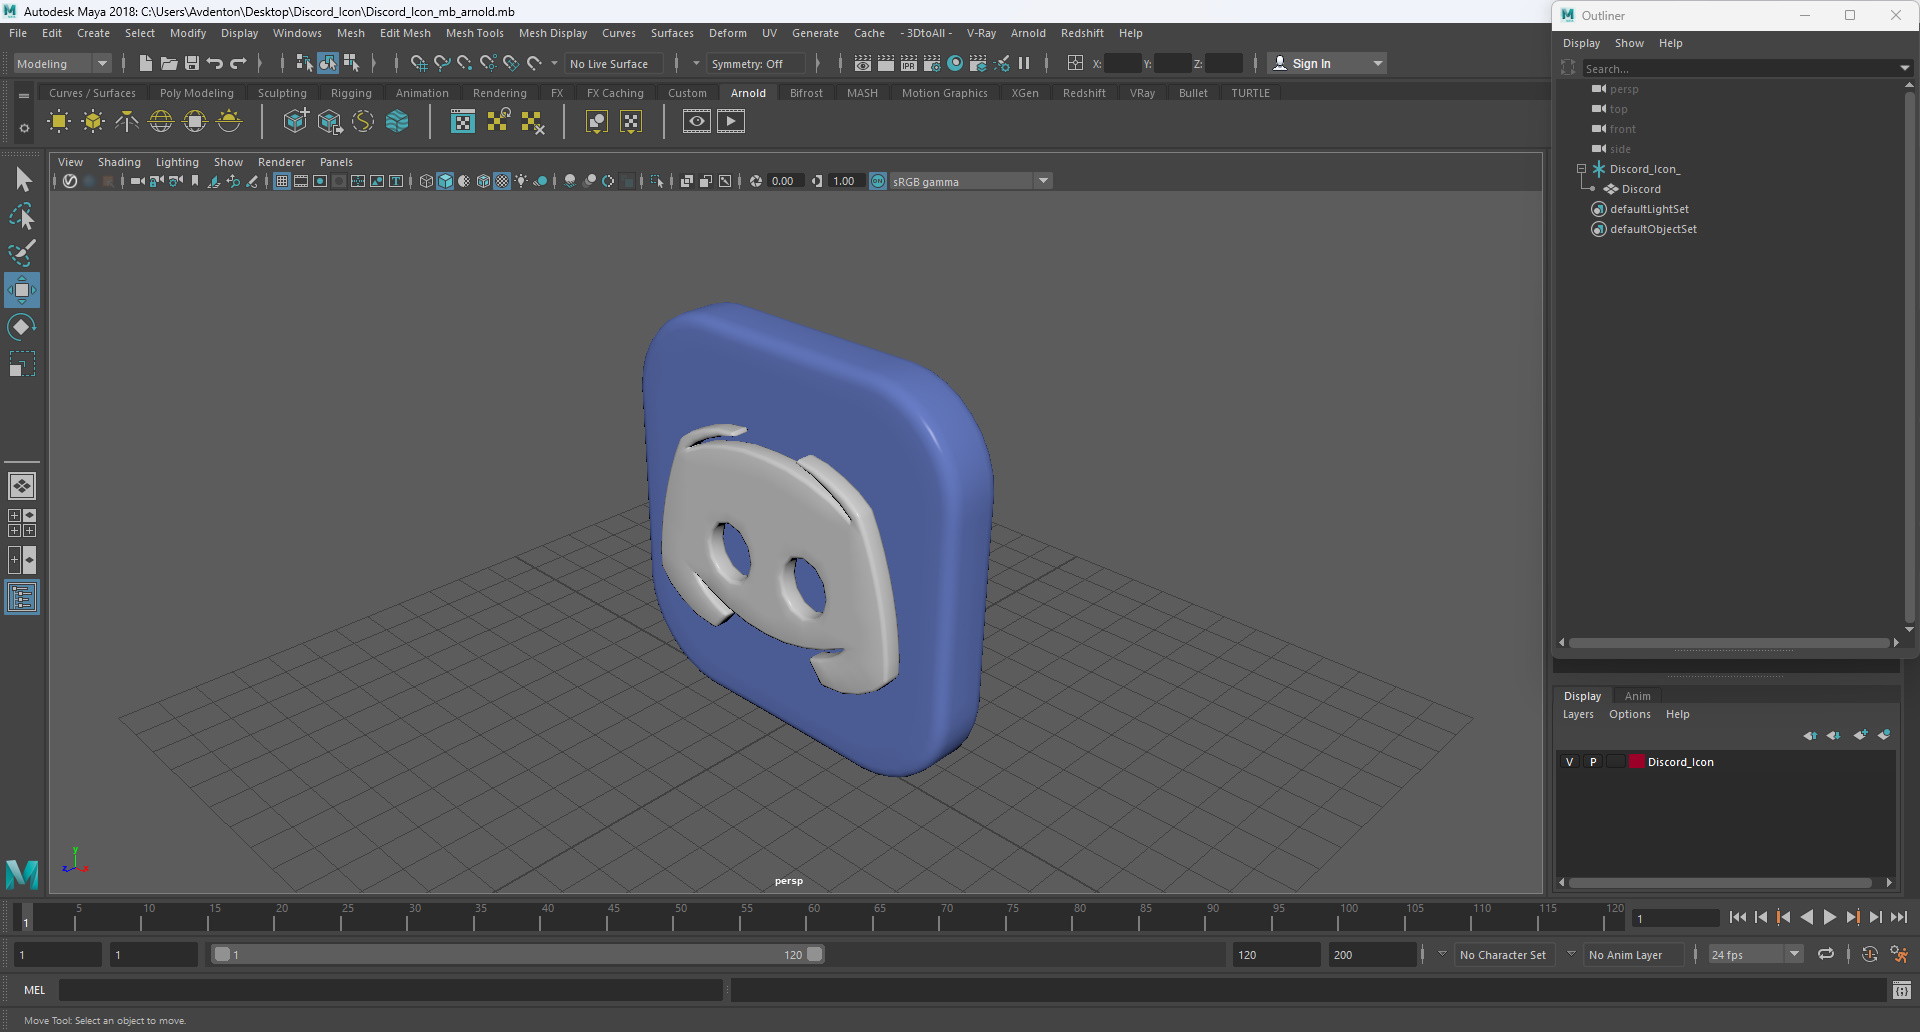The width and height of the screenshot is (1920, 1032).
Task: Click the Redo arrow icon
Action: point(238,63)
